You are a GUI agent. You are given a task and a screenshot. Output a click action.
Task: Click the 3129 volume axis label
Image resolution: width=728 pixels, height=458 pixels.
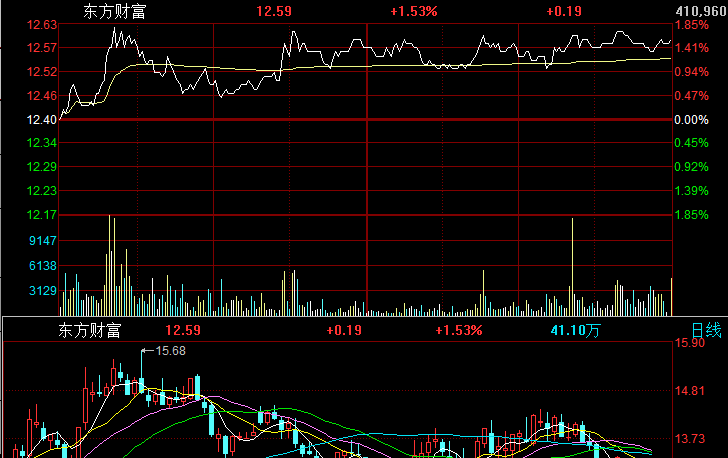pyautogui.click(x=43, y=291)
